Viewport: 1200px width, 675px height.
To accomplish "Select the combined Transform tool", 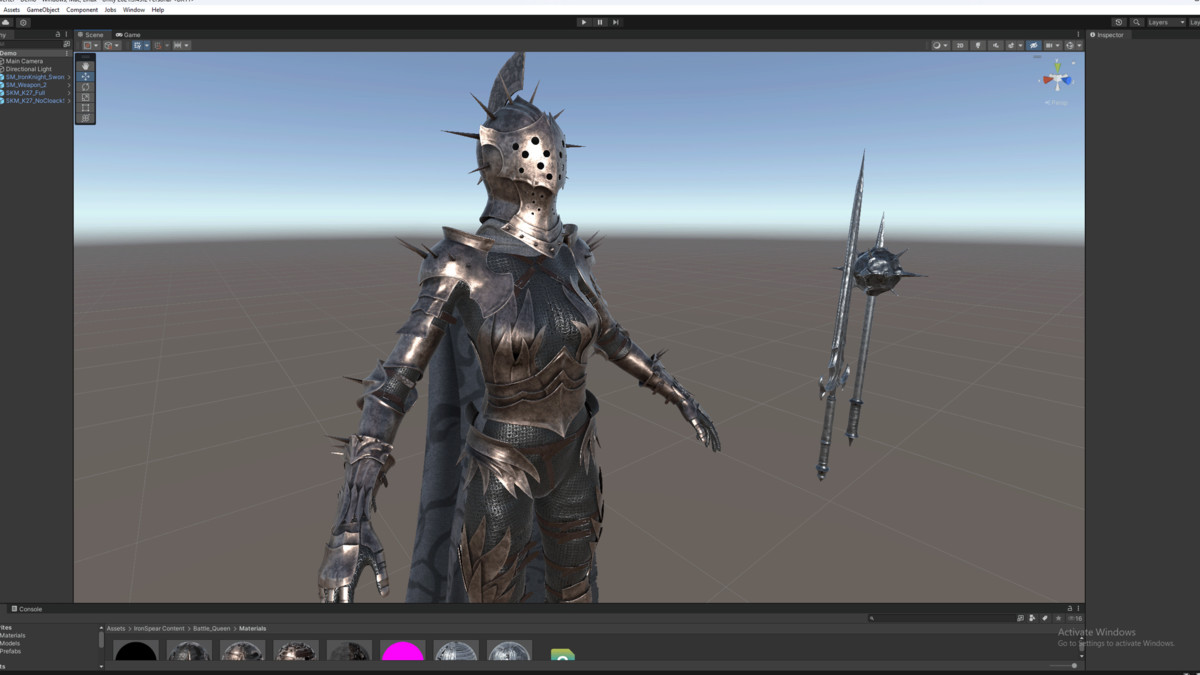I will coord(85,118).
